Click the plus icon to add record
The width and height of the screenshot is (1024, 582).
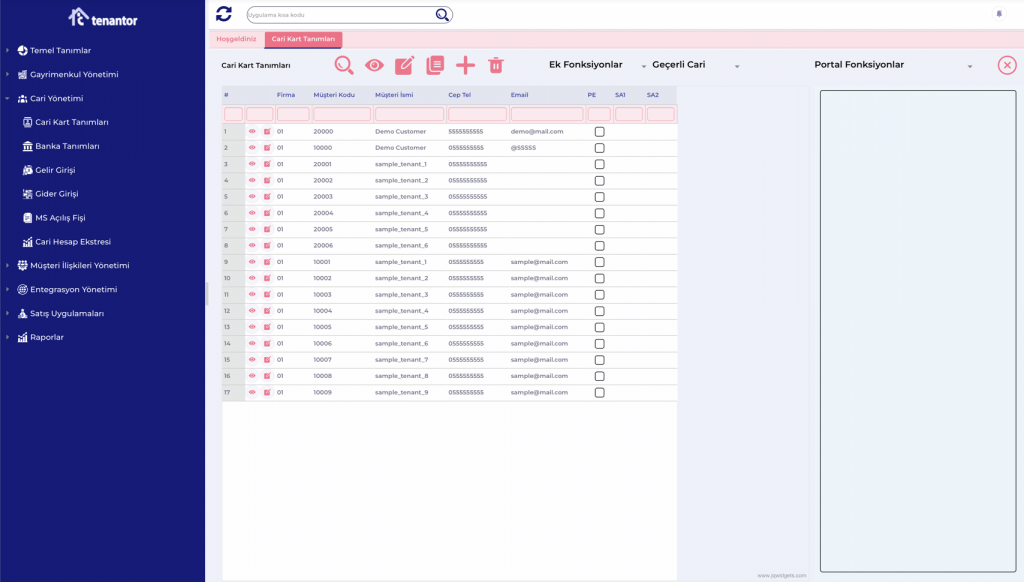(x=465, y=65)
